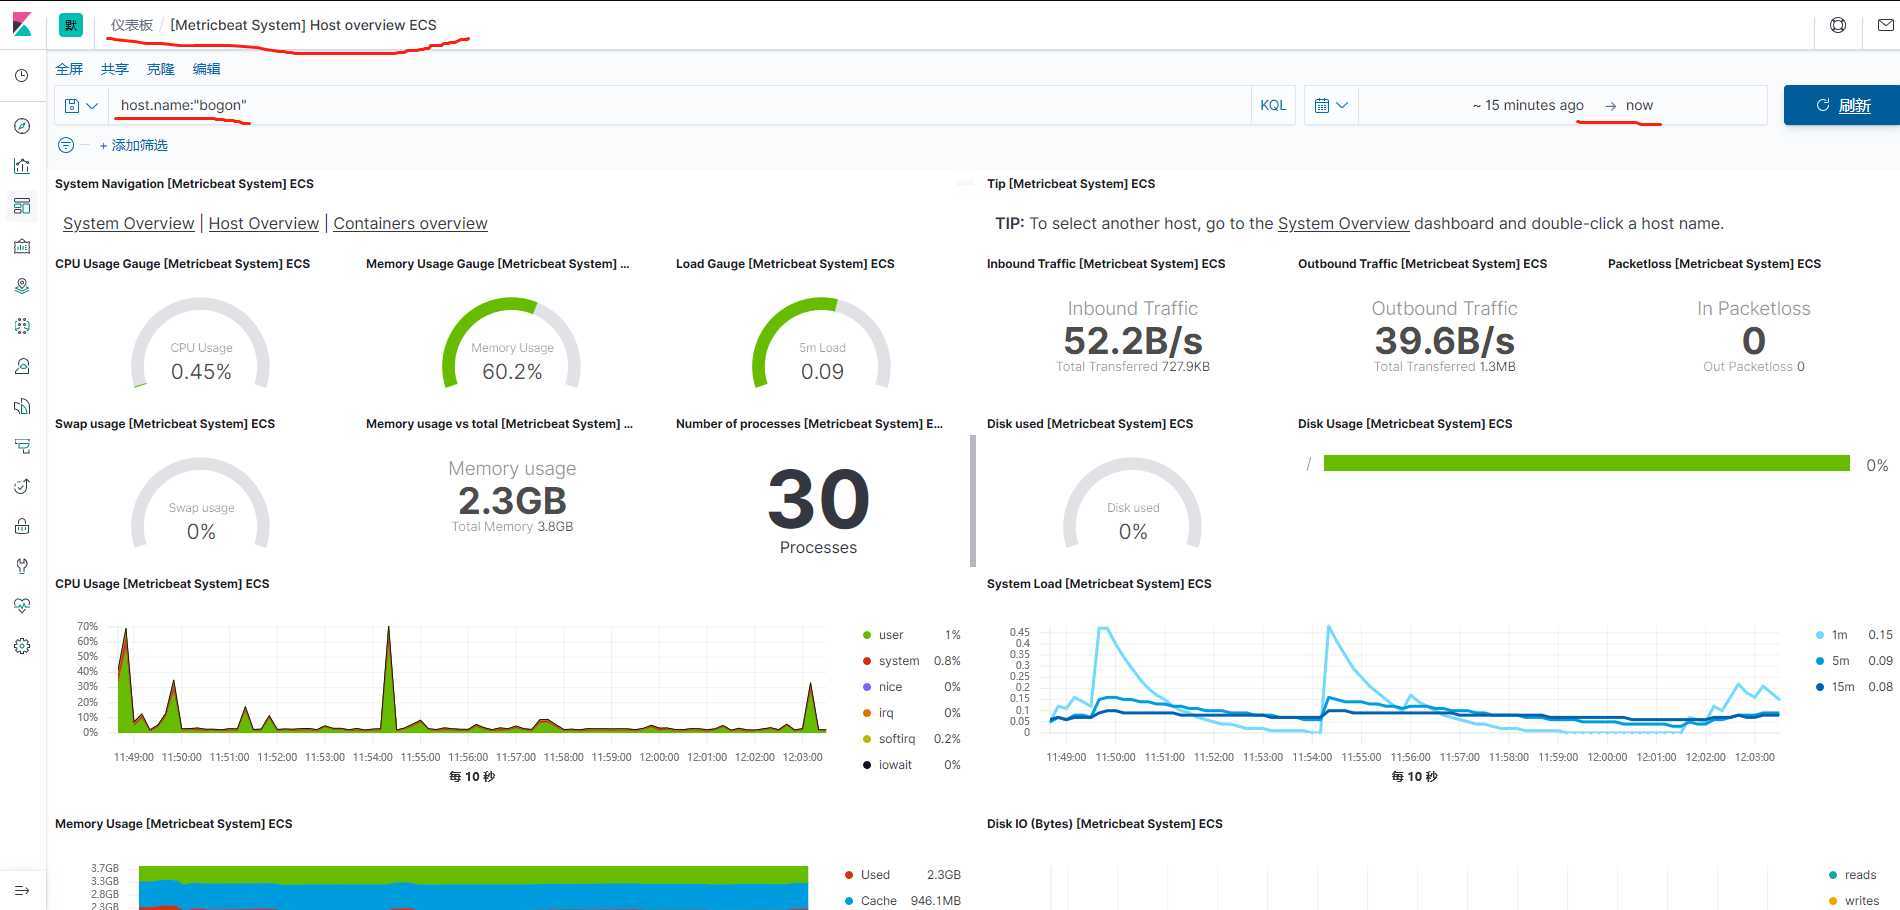1900x910 pixels.
Task: Open Logs from the sidebar
Action: [22, 406]
